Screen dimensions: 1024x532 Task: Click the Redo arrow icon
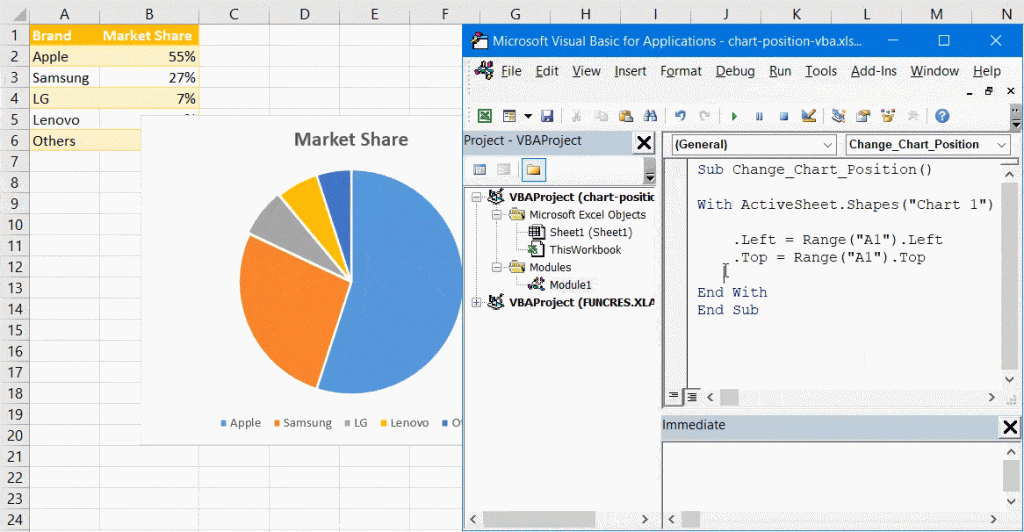pos(705,116)
